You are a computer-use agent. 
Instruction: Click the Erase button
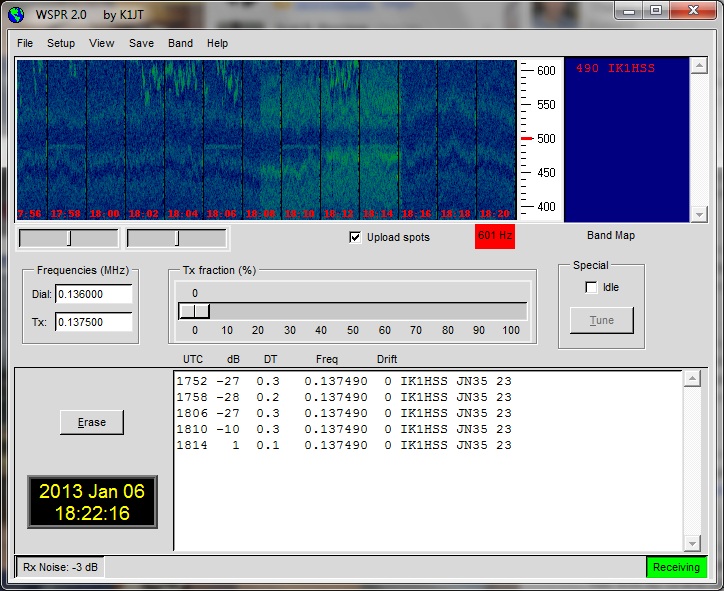(92, 422)
